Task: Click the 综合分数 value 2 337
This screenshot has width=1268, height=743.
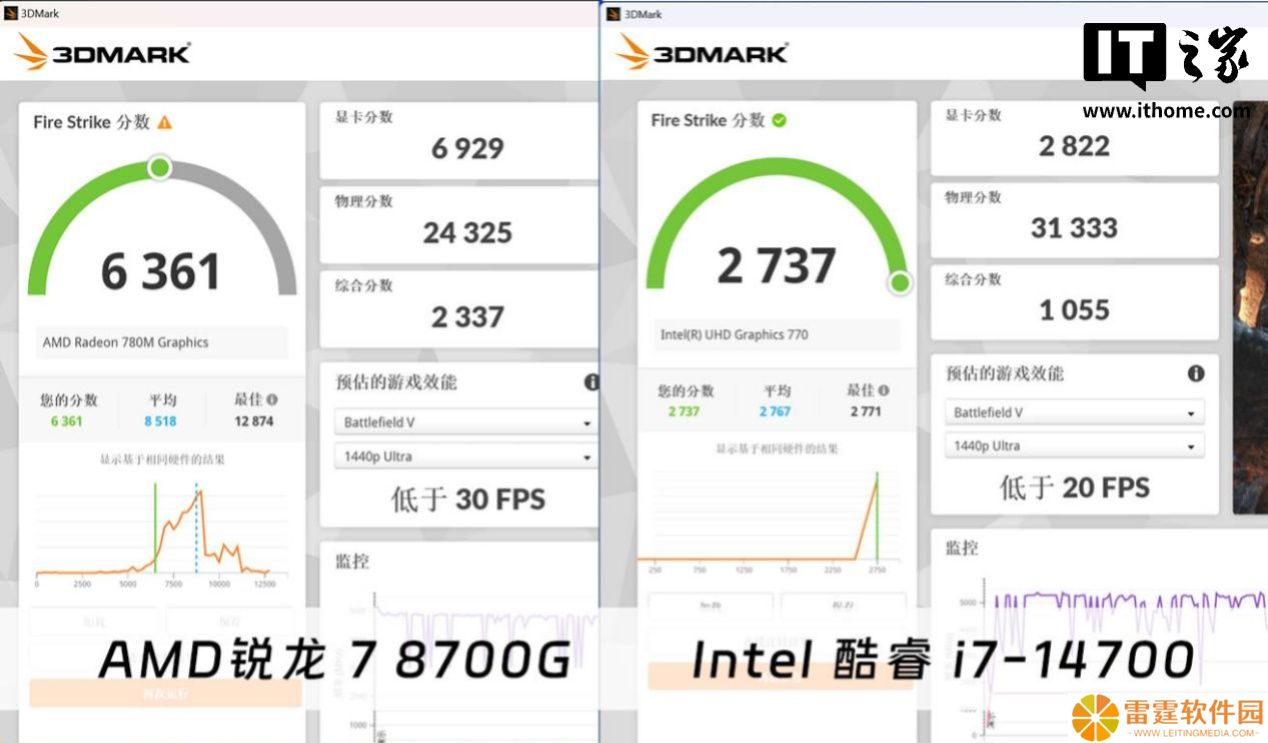Action: [467, 317]
